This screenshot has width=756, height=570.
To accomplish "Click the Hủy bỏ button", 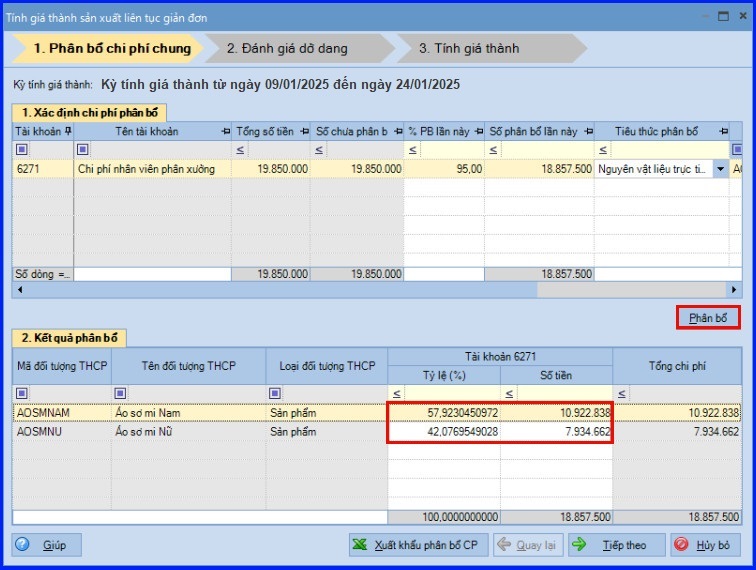I will pos(704,545).
